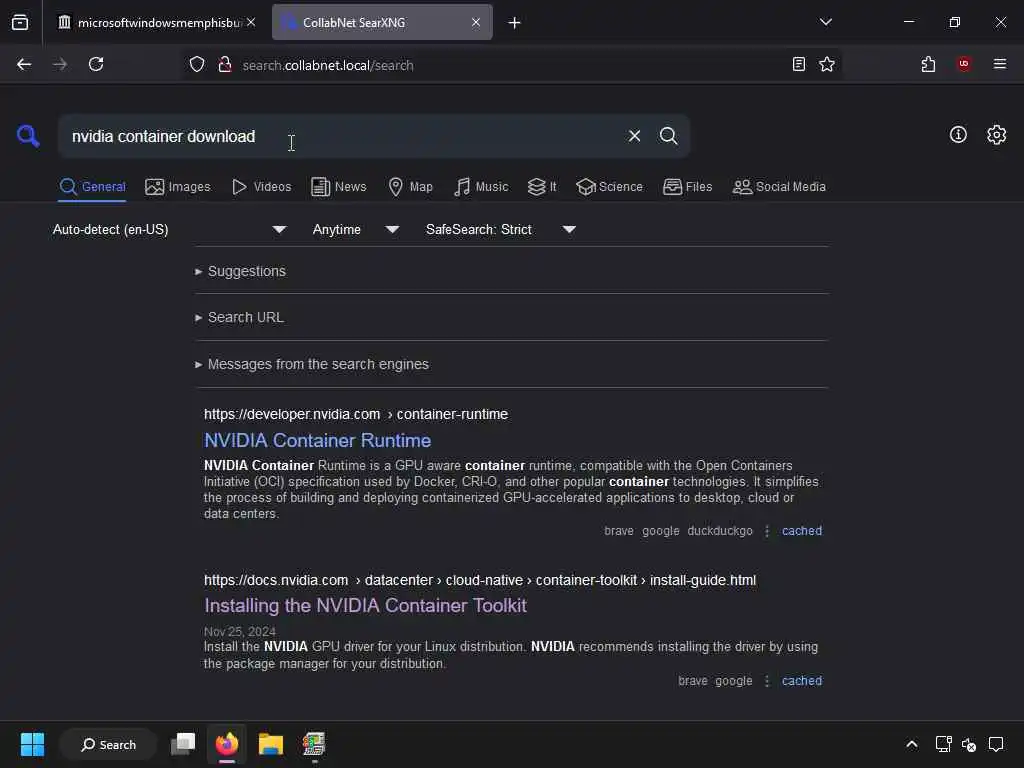Select the CollabNet SearXNG tab
1024x768 pixels.
coord(382,23)
